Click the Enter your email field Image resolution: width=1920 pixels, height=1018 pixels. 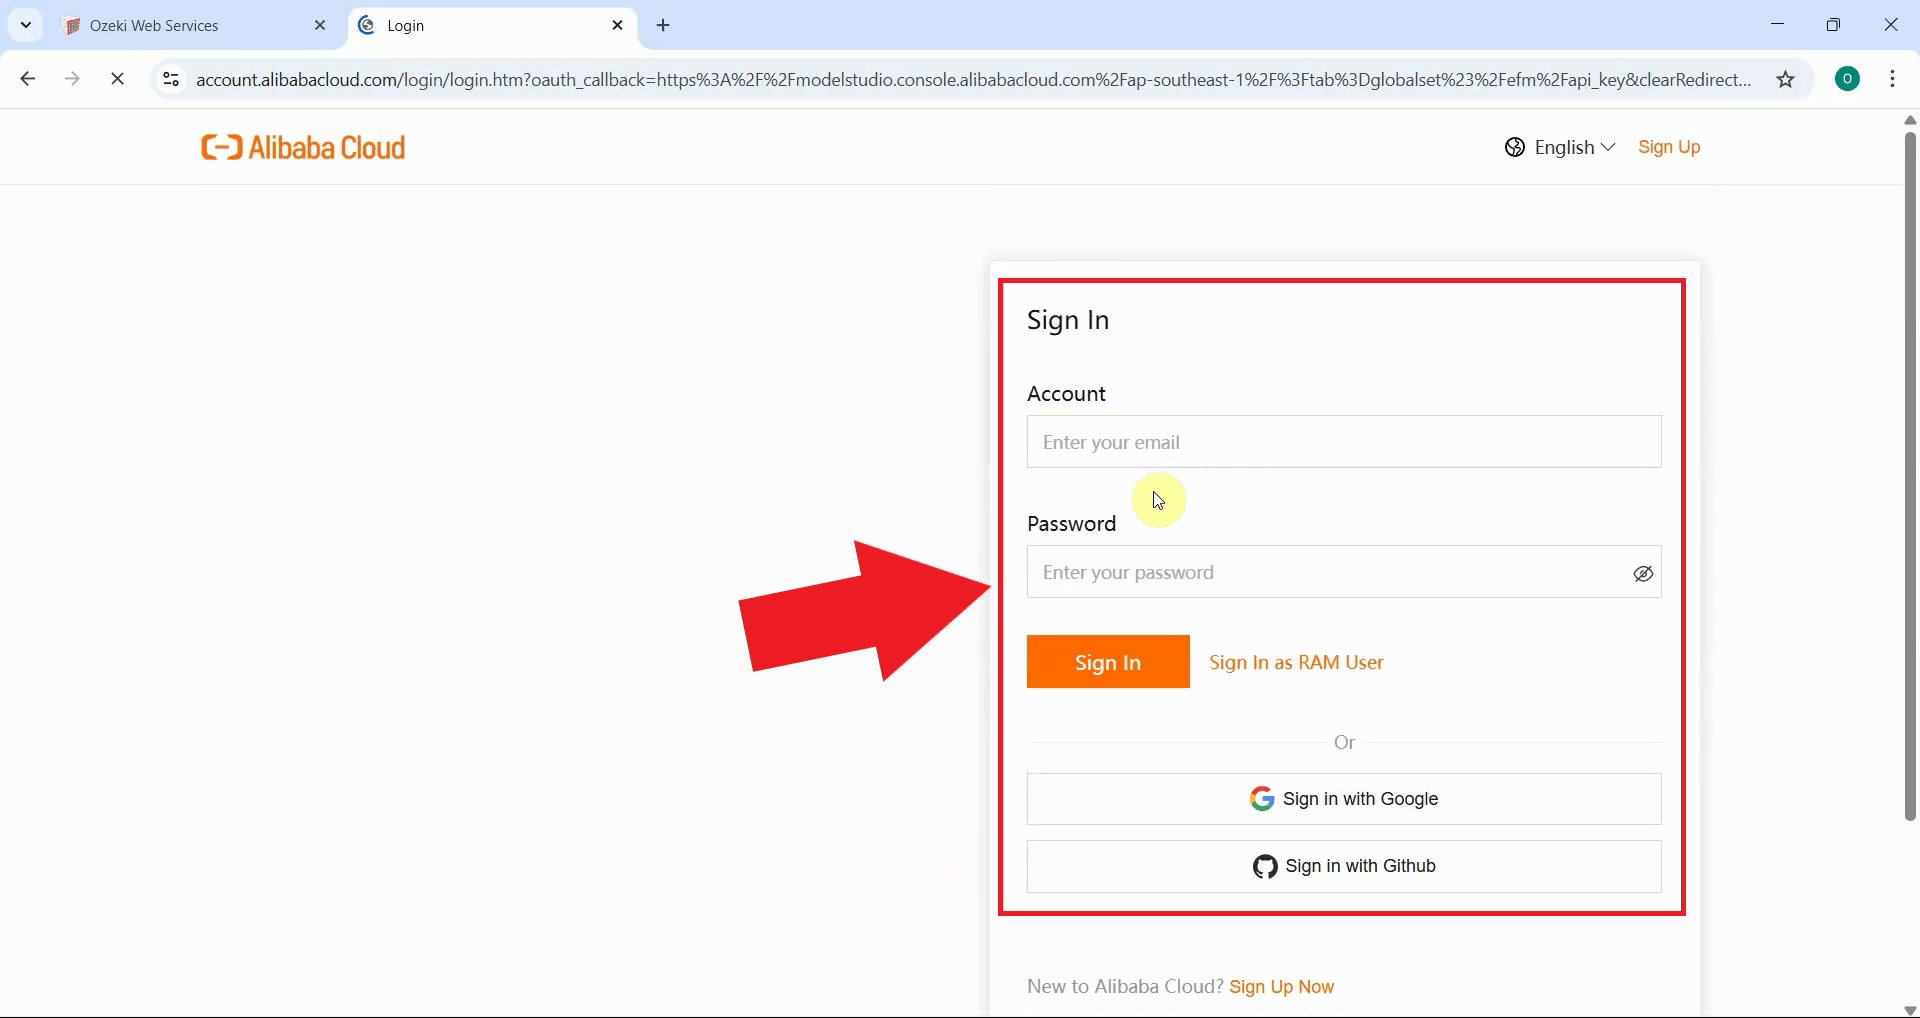point(1343,442)
